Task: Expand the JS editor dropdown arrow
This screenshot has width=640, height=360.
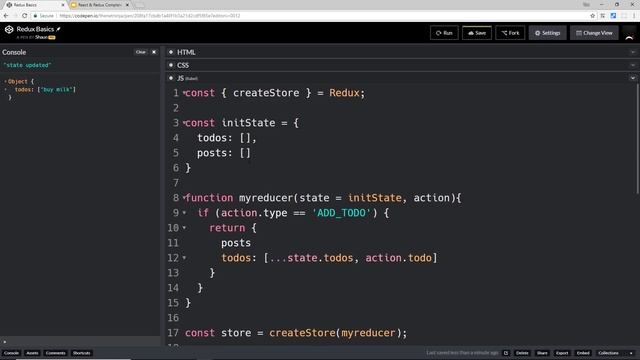Action: [633, 78]
